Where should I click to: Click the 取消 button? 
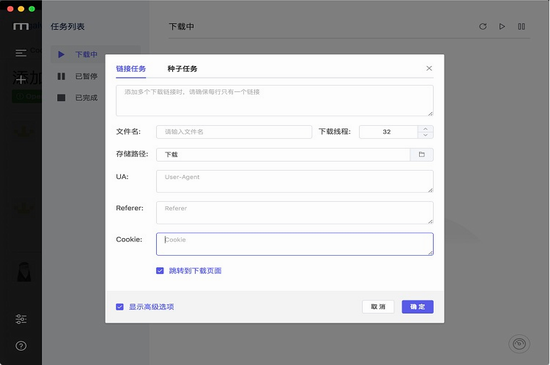pos(378,307)
